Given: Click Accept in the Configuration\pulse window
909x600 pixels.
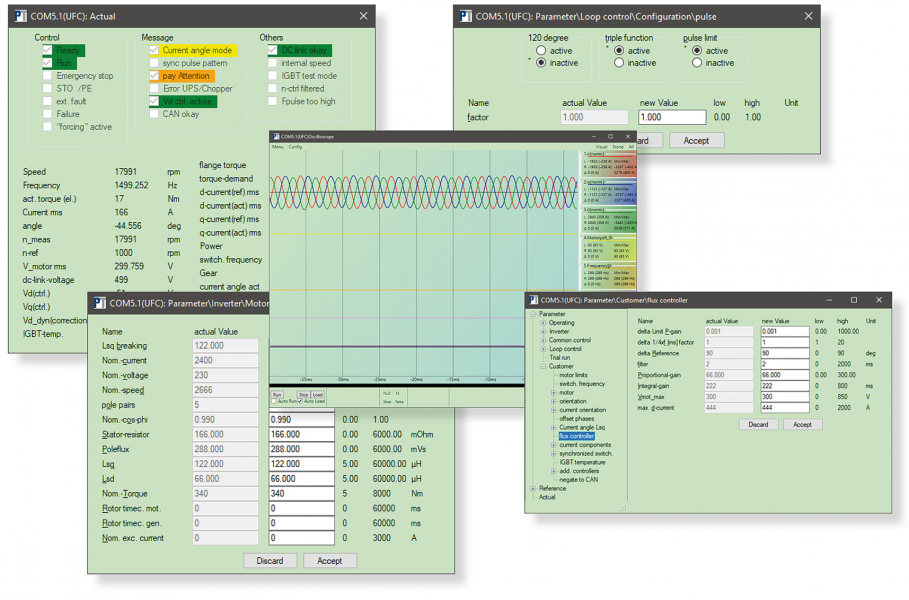Looking at the screenshot, I should coord(696,140).
